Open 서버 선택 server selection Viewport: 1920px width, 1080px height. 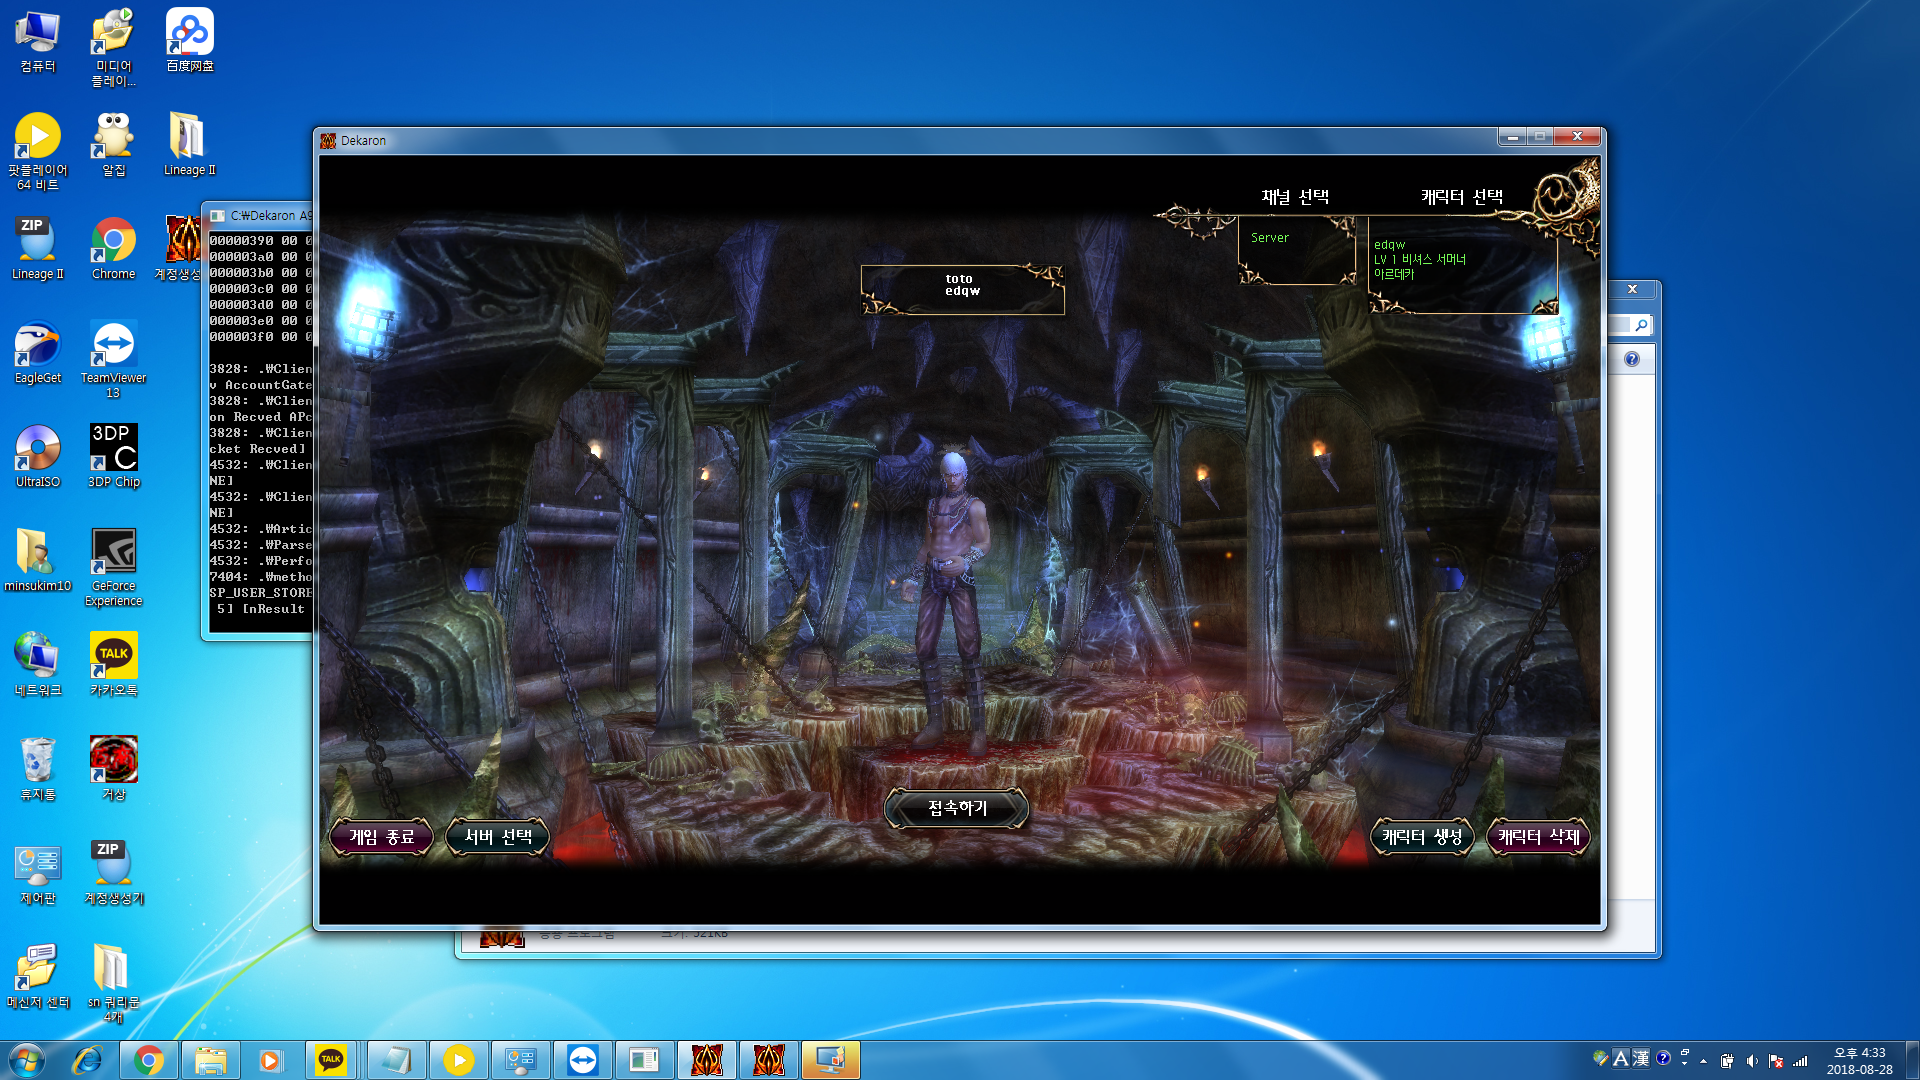[x=497, y=837]
